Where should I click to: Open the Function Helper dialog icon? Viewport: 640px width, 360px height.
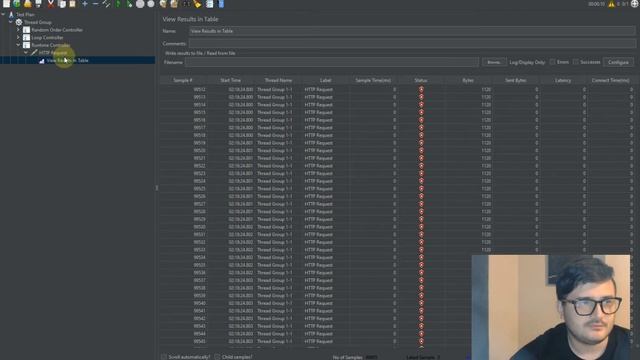tap(209, 4)
